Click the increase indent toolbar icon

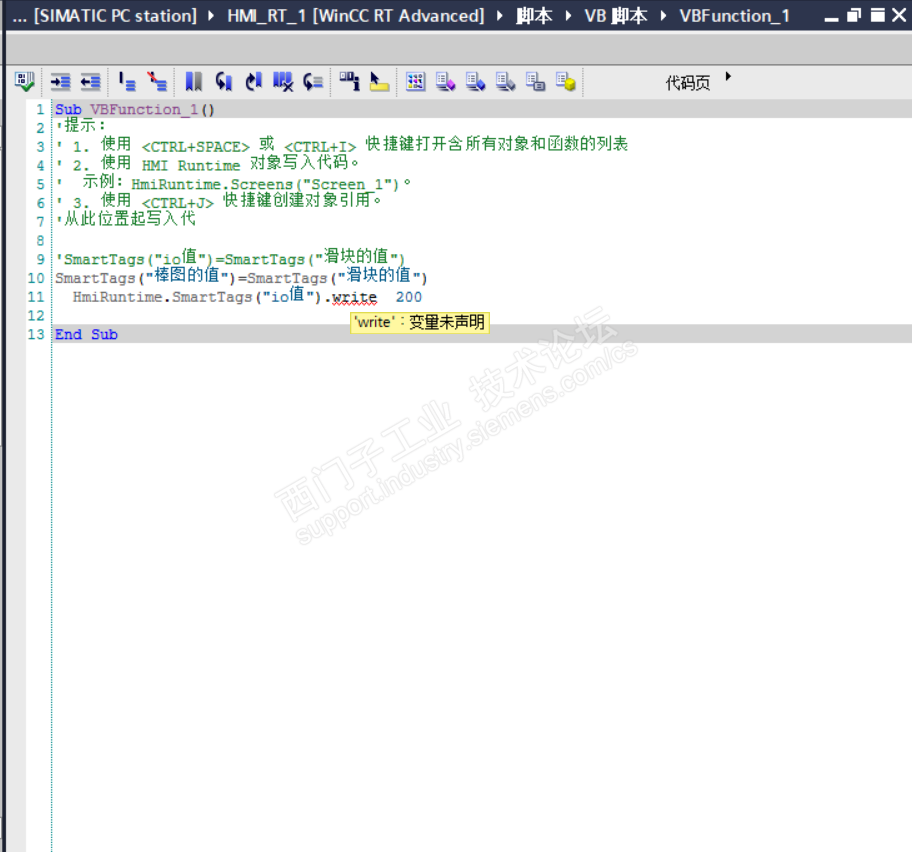tap(60, 81)
